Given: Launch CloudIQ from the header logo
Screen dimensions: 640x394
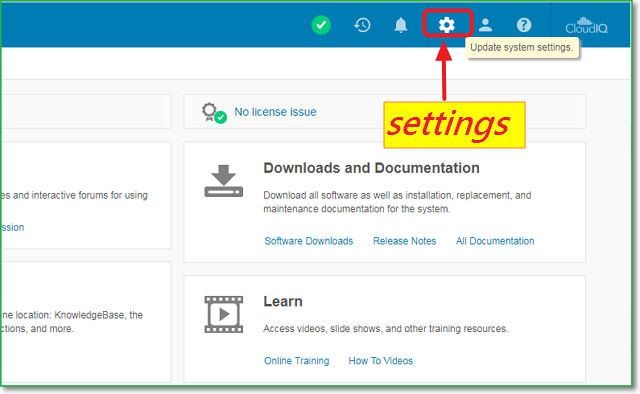Looking at the screenshot, I should click(x=586, y=25).
